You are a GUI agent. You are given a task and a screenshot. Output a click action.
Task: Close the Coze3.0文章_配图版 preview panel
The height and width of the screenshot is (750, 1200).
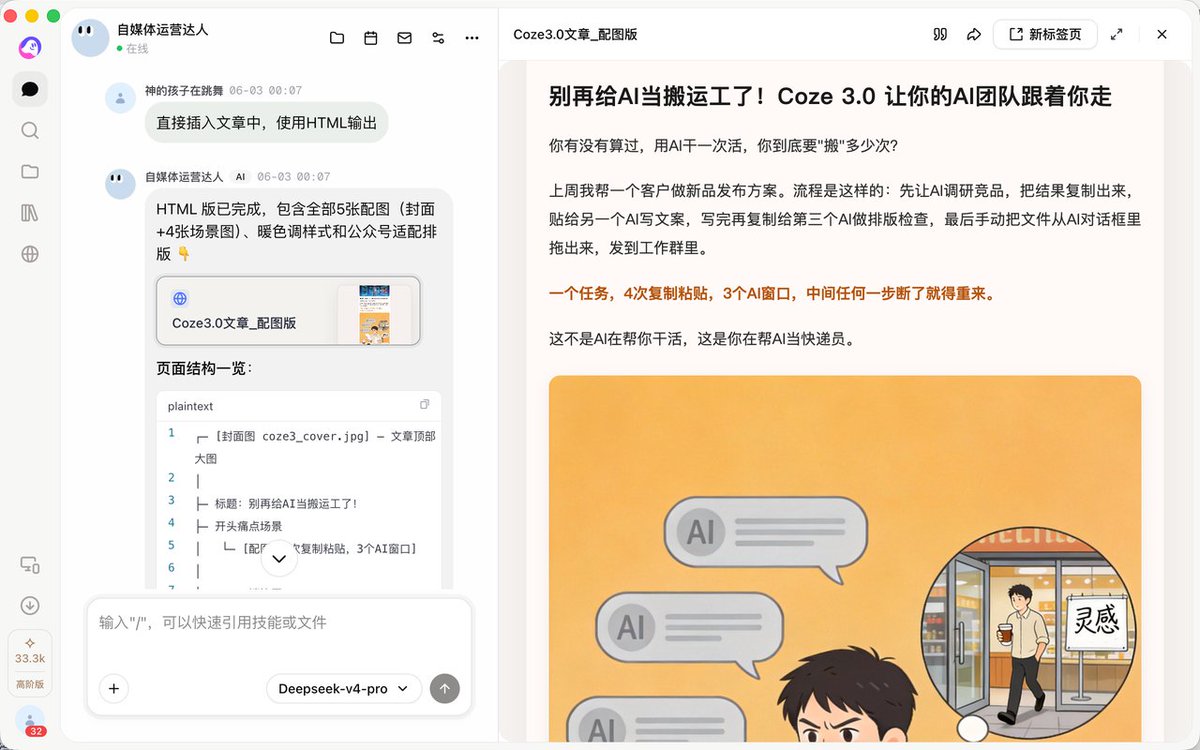click(x=1162, y=34)
